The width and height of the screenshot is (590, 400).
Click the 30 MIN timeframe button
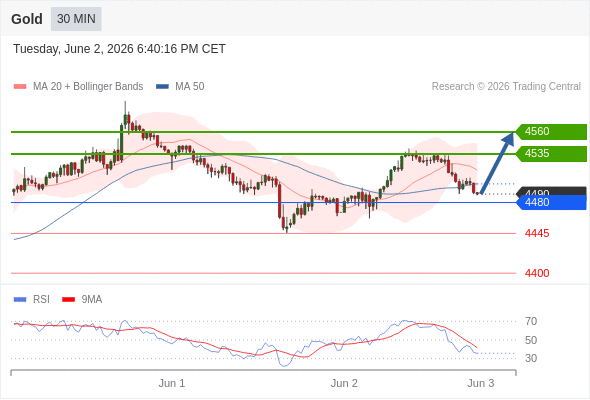[x=76, y=19]
